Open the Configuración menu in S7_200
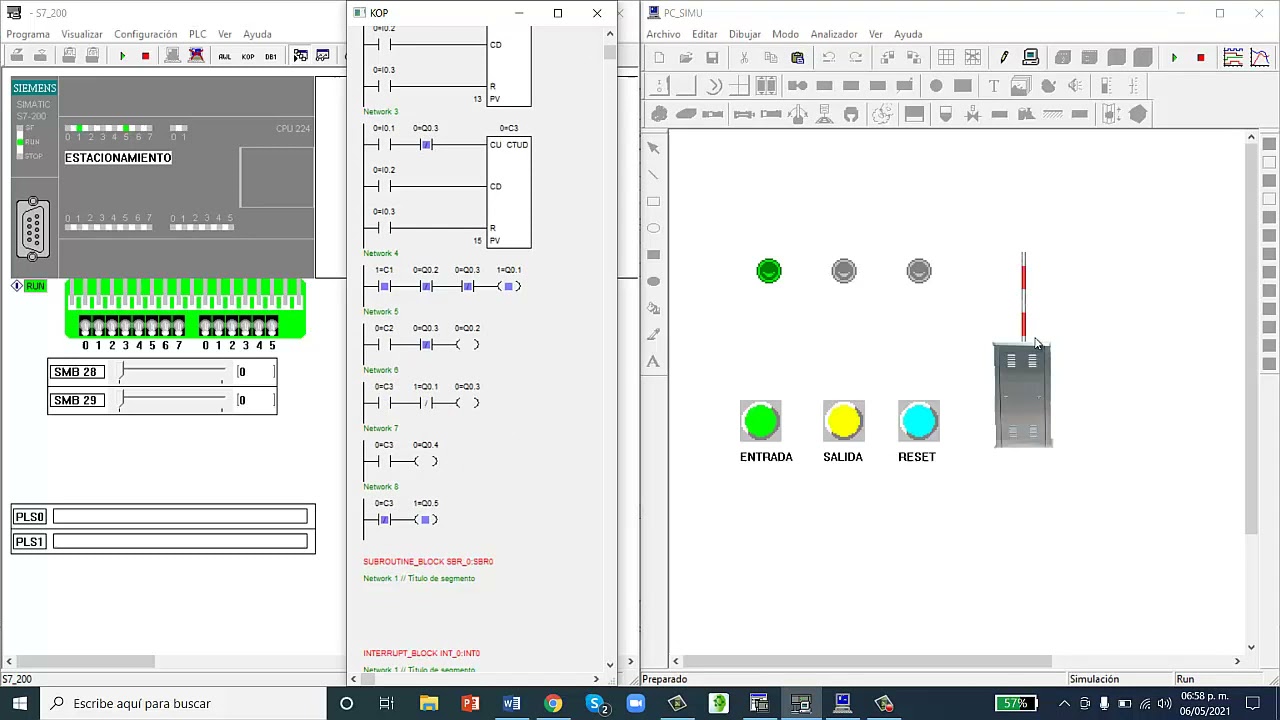 145,34
